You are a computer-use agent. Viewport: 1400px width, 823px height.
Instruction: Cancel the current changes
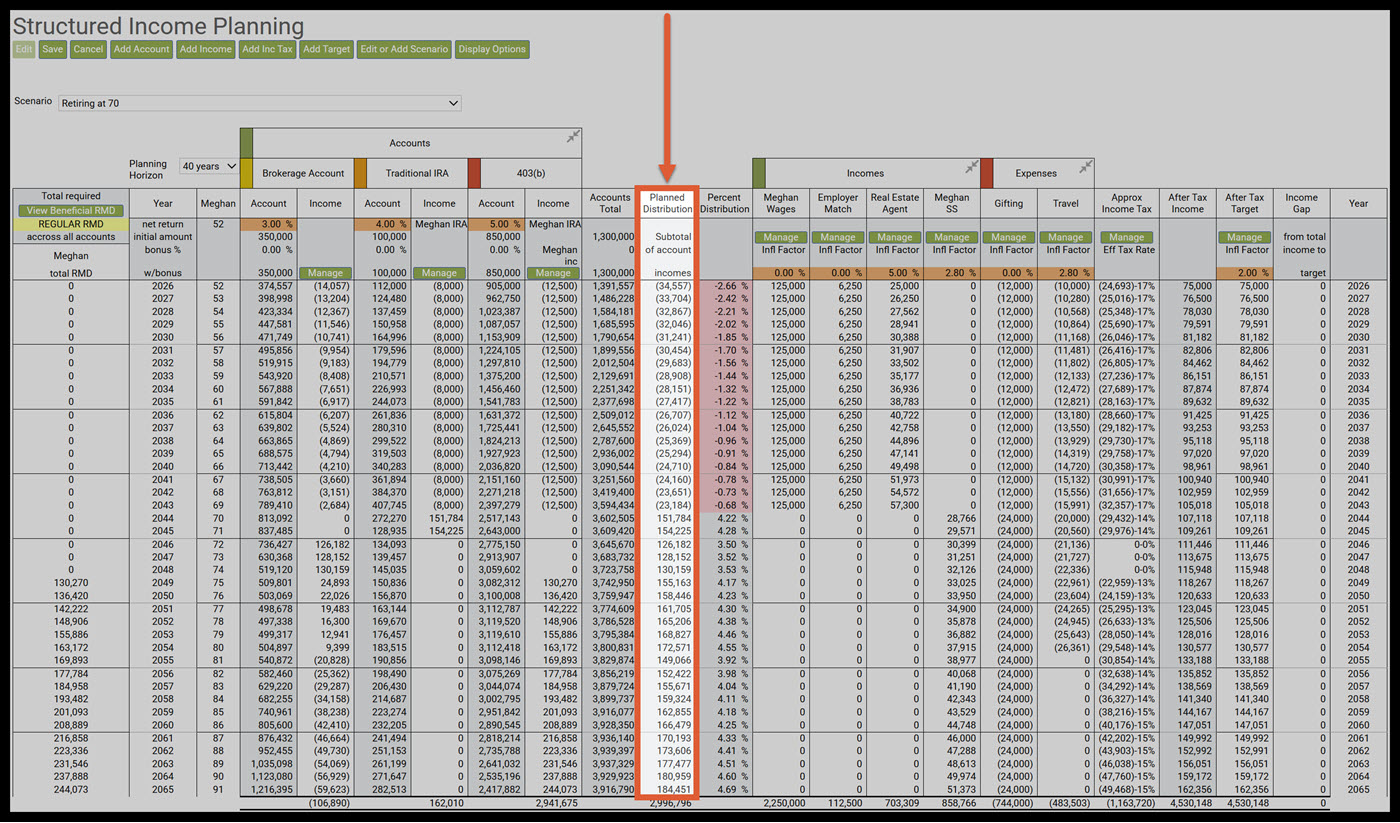tap(88, 49)
